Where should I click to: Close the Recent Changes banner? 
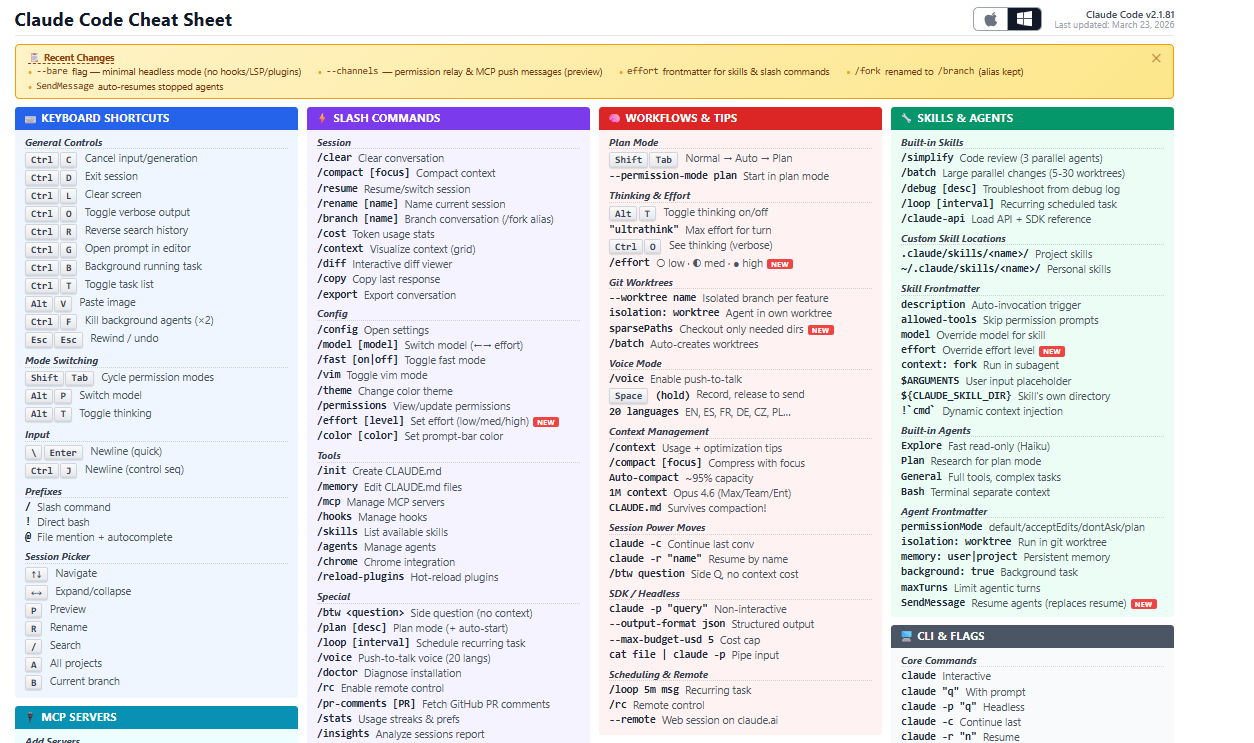pos(1156,58)
